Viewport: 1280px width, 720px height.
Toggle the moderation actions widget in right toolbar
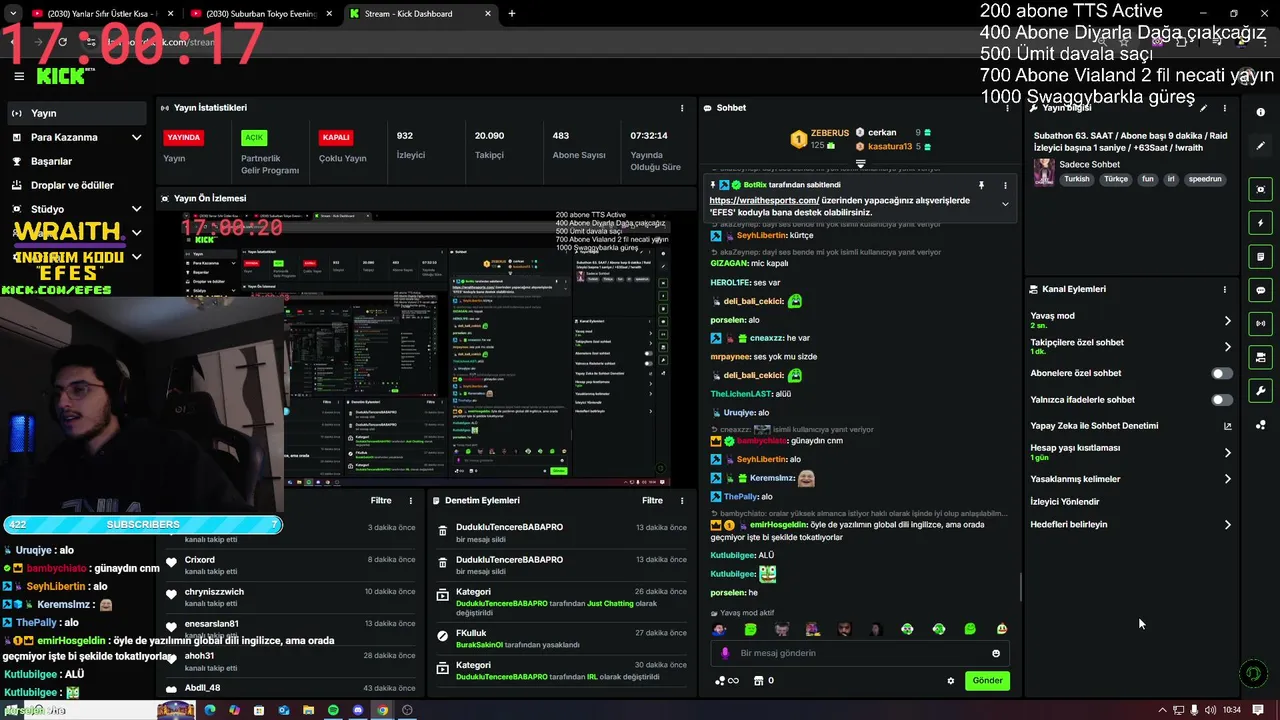coord(1260,357)
